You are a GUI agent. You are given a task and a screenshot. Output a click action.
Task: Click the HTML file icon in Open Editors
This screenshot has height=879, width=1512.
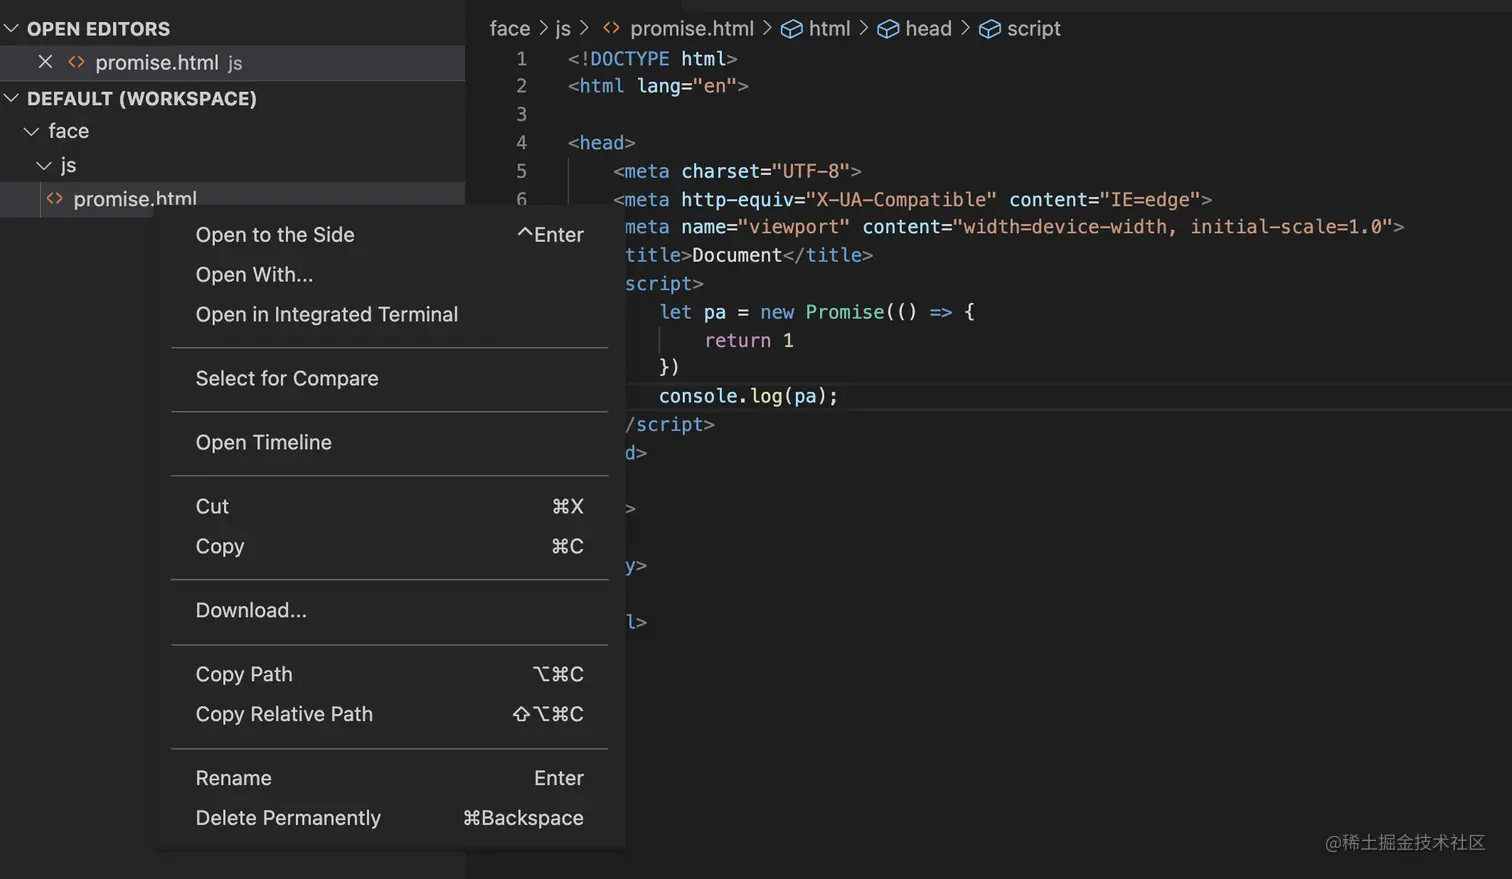point(76,62)
